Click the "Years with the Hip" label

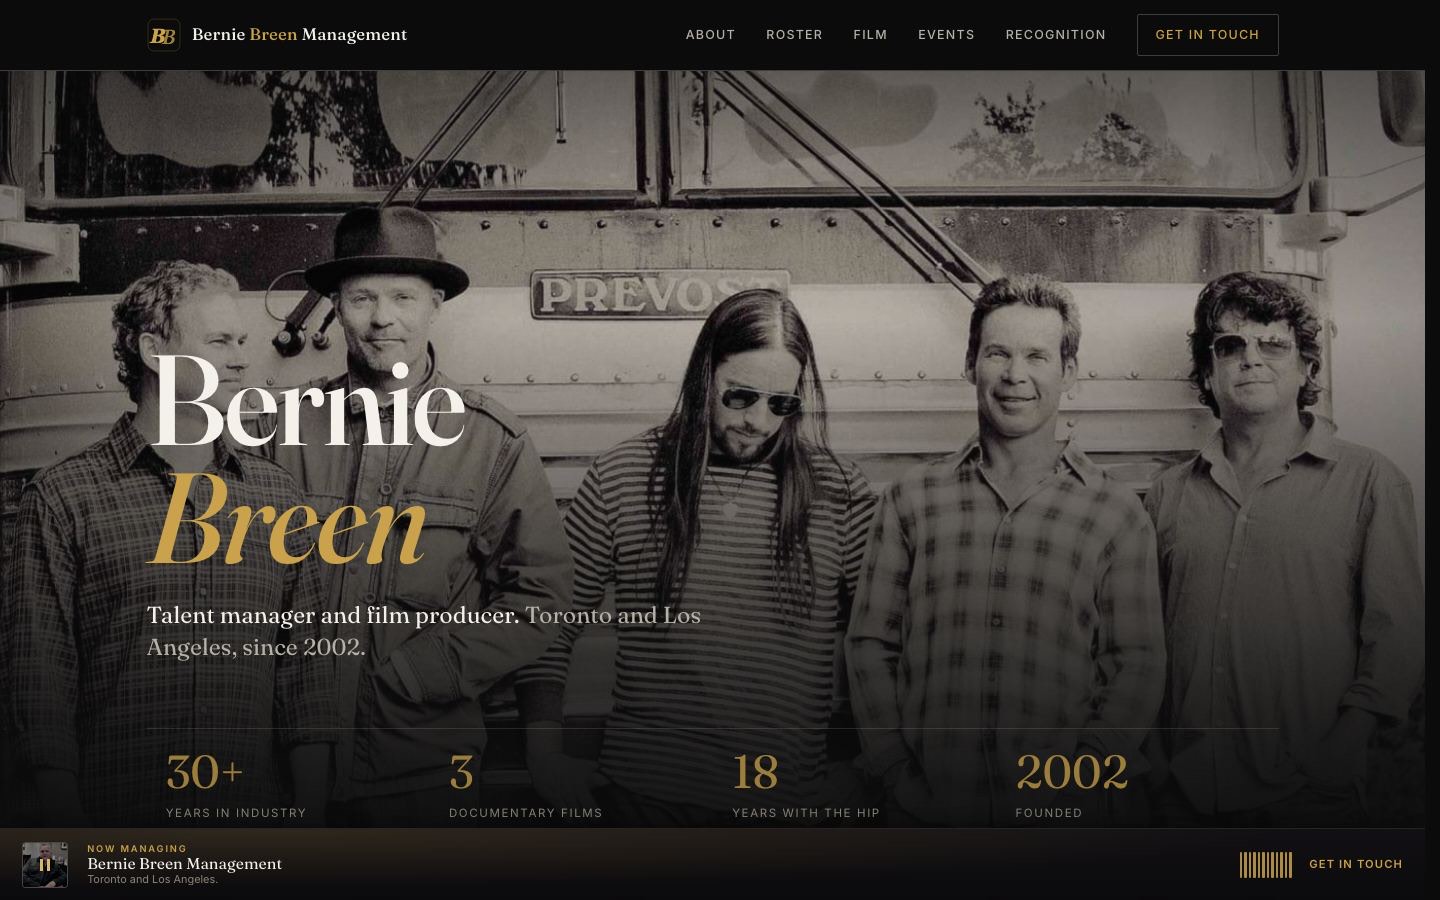806,813
